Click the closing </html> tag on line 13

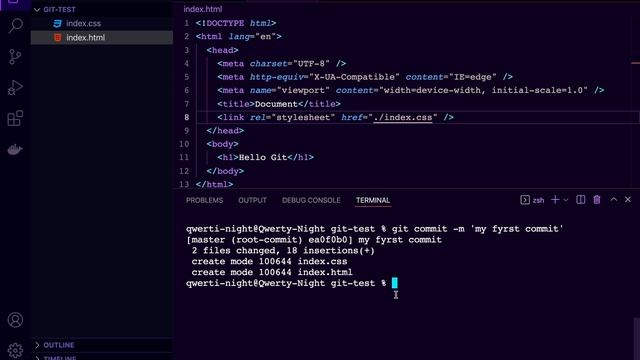point(214,184)
